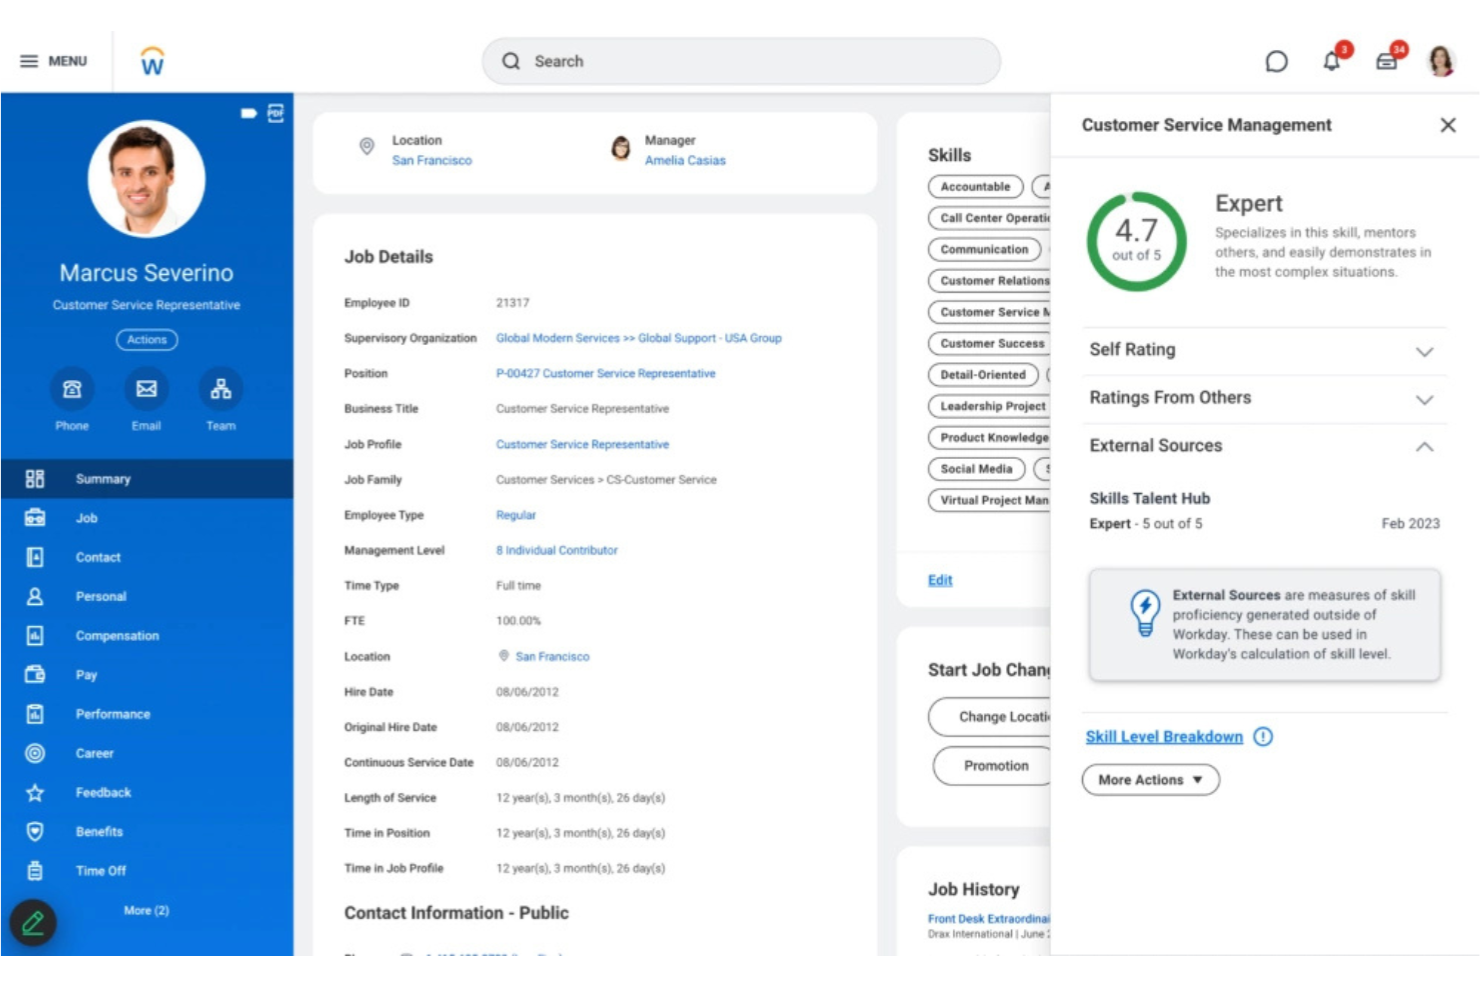Open the Benefits shield icon
The width and height of the screenshot is (1480, 987).
click(x=35, y=831)
